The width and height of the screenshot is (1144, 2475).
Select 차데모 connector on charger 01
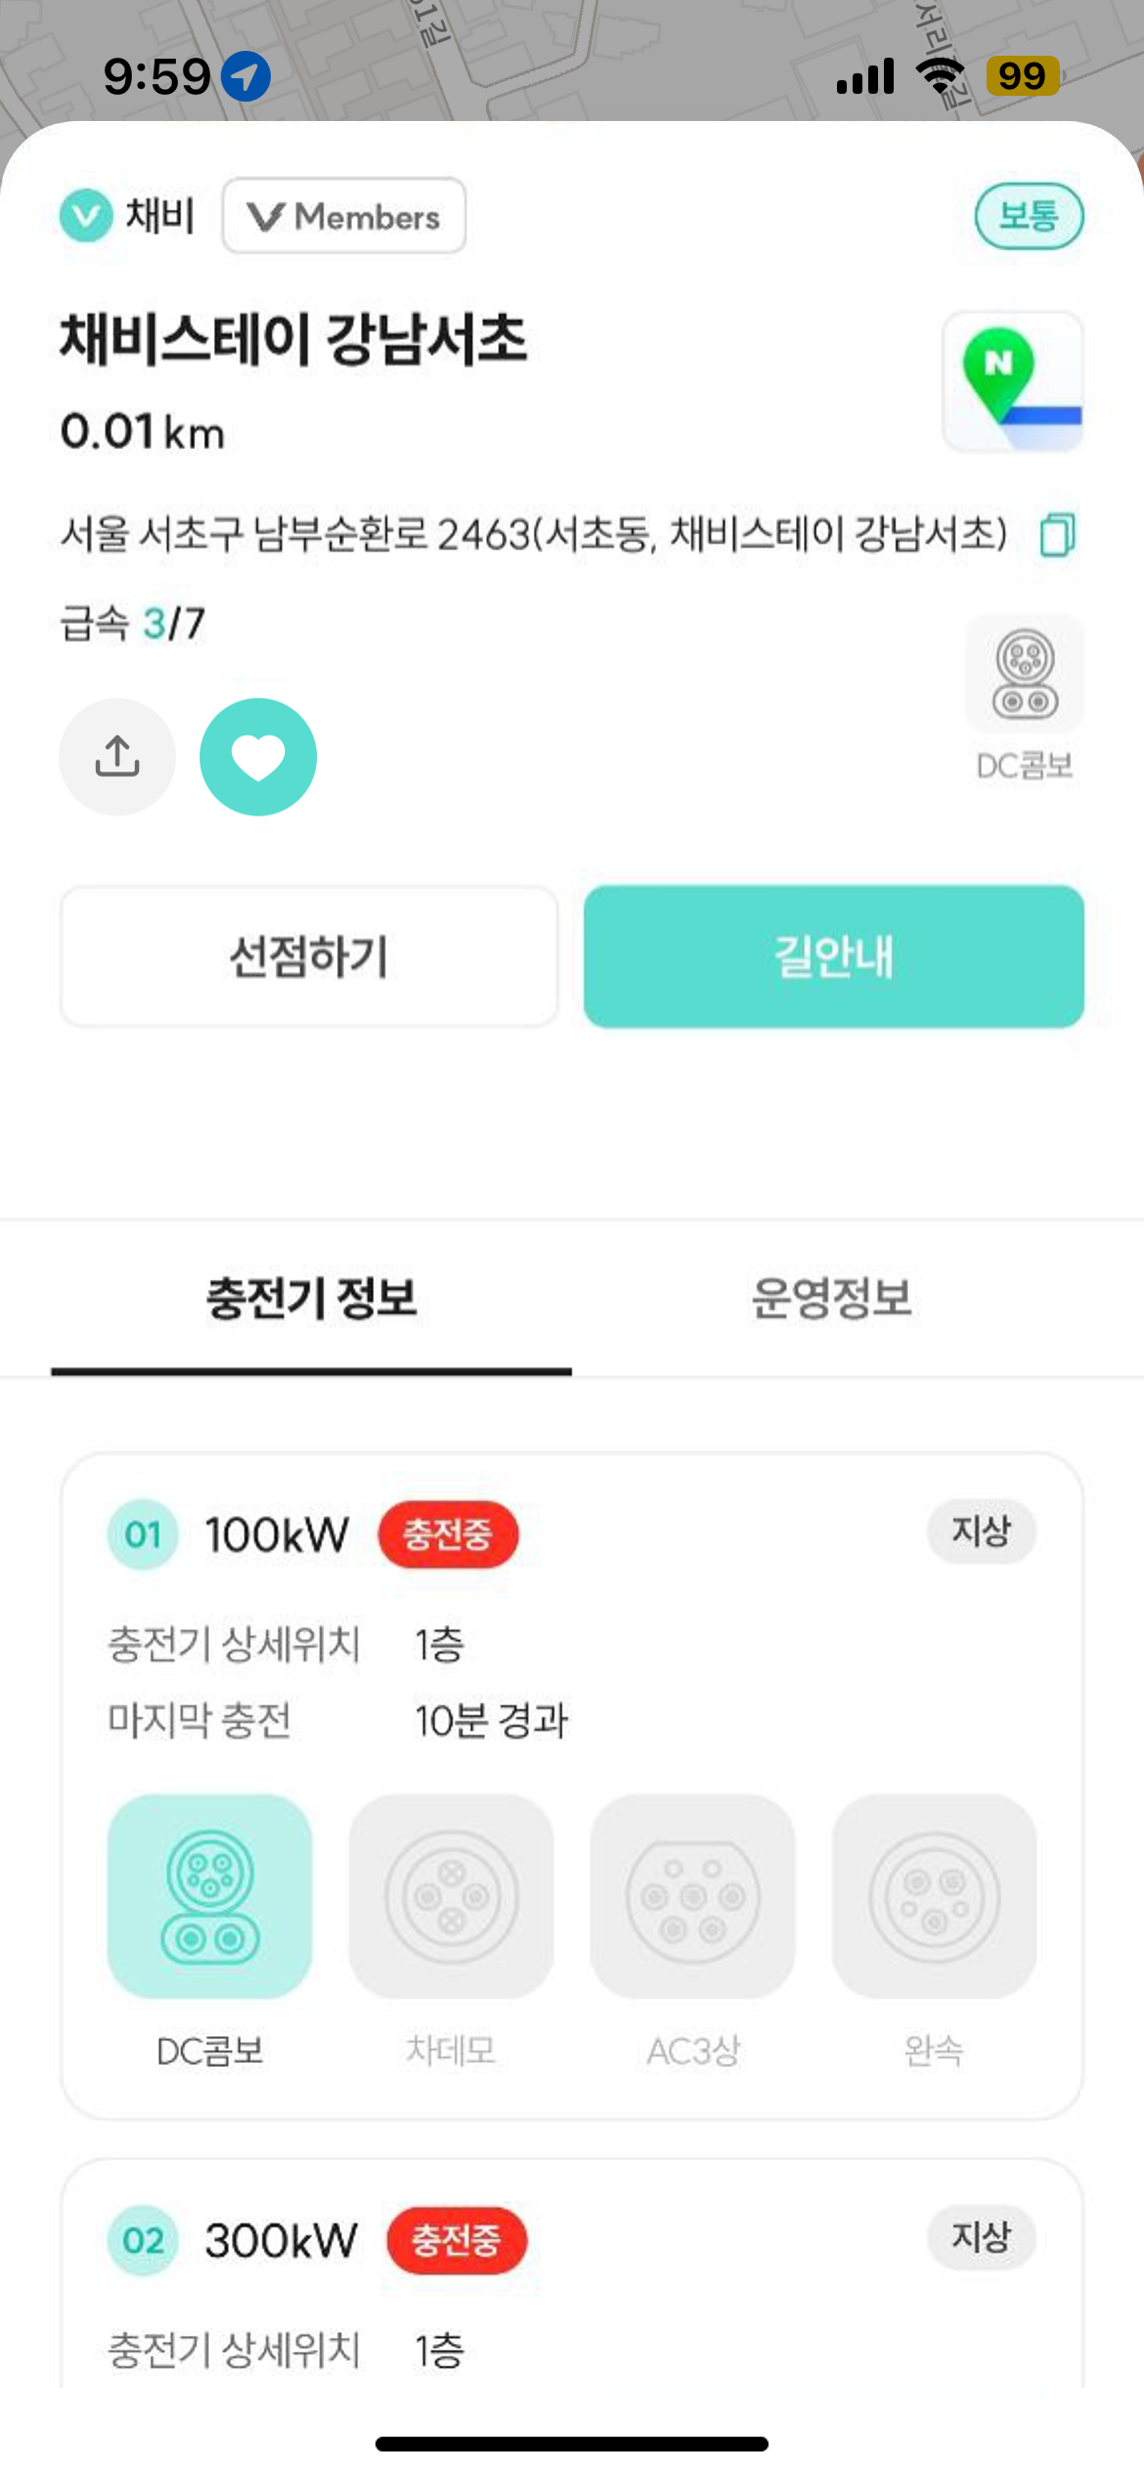pos(451,1896)
